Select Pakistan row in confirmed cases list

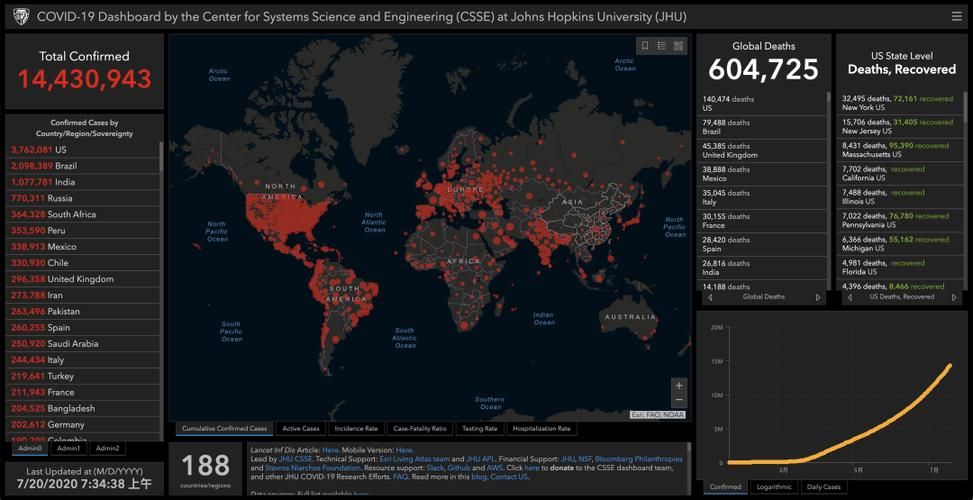pyautogui.click(x=83, y=311)
